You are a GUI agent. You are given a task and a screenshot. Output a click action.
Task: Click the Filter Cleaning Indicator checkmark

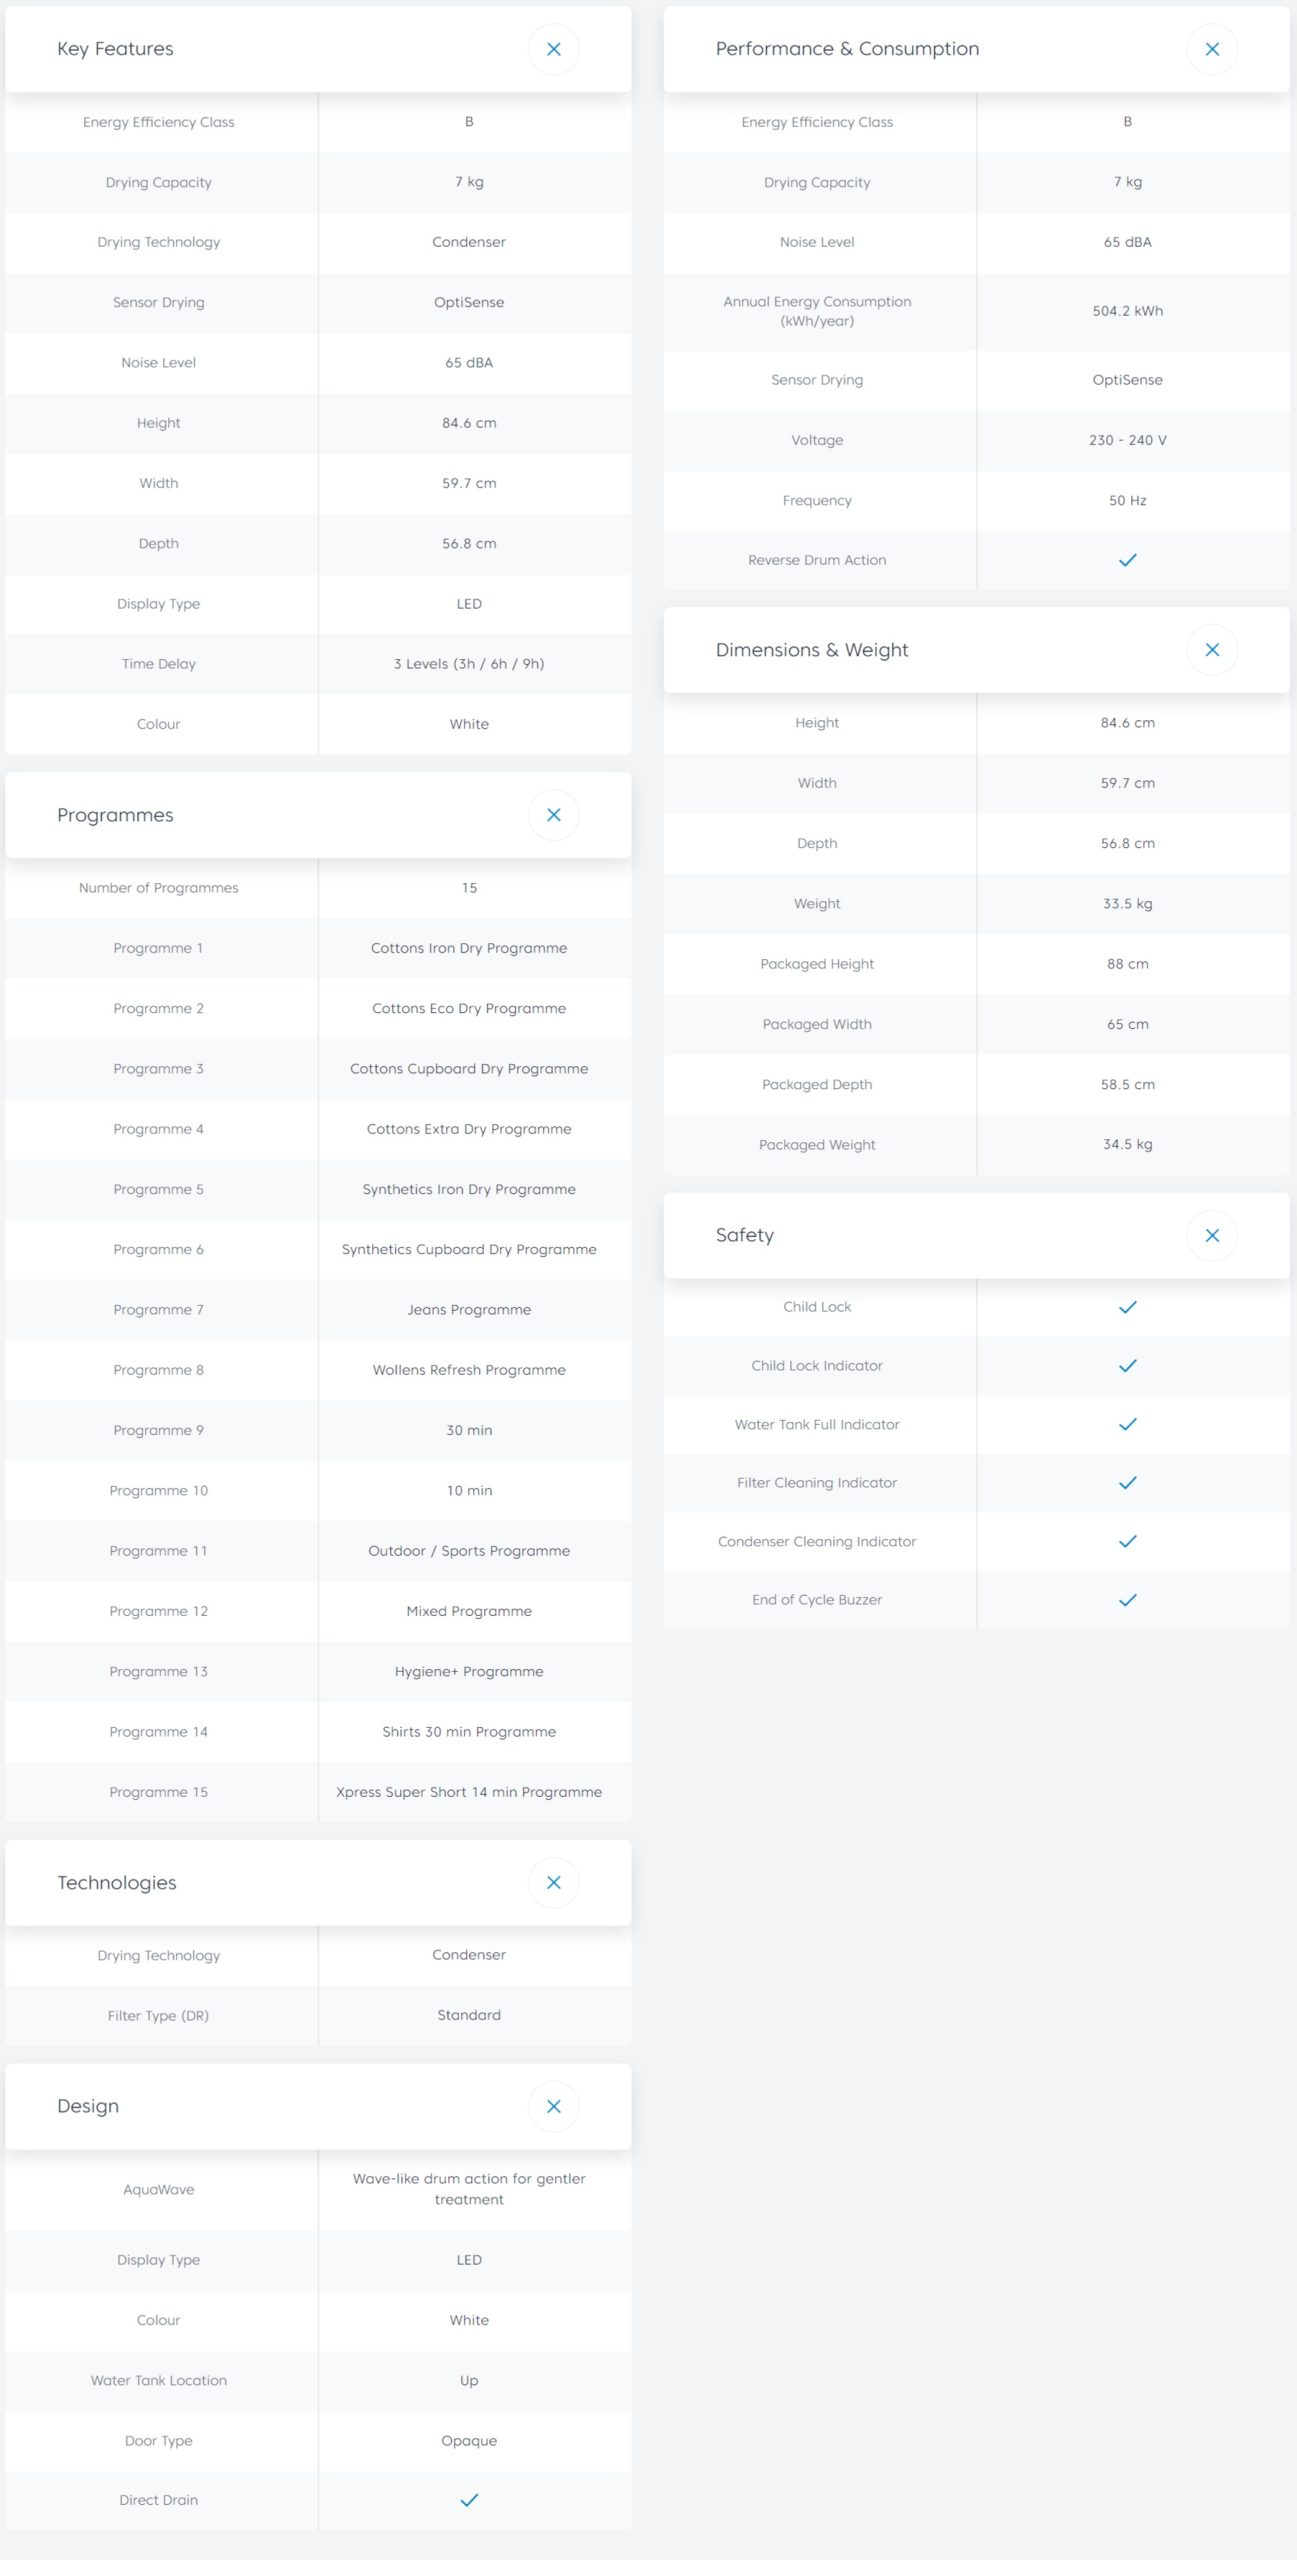pos(1127,1483)
